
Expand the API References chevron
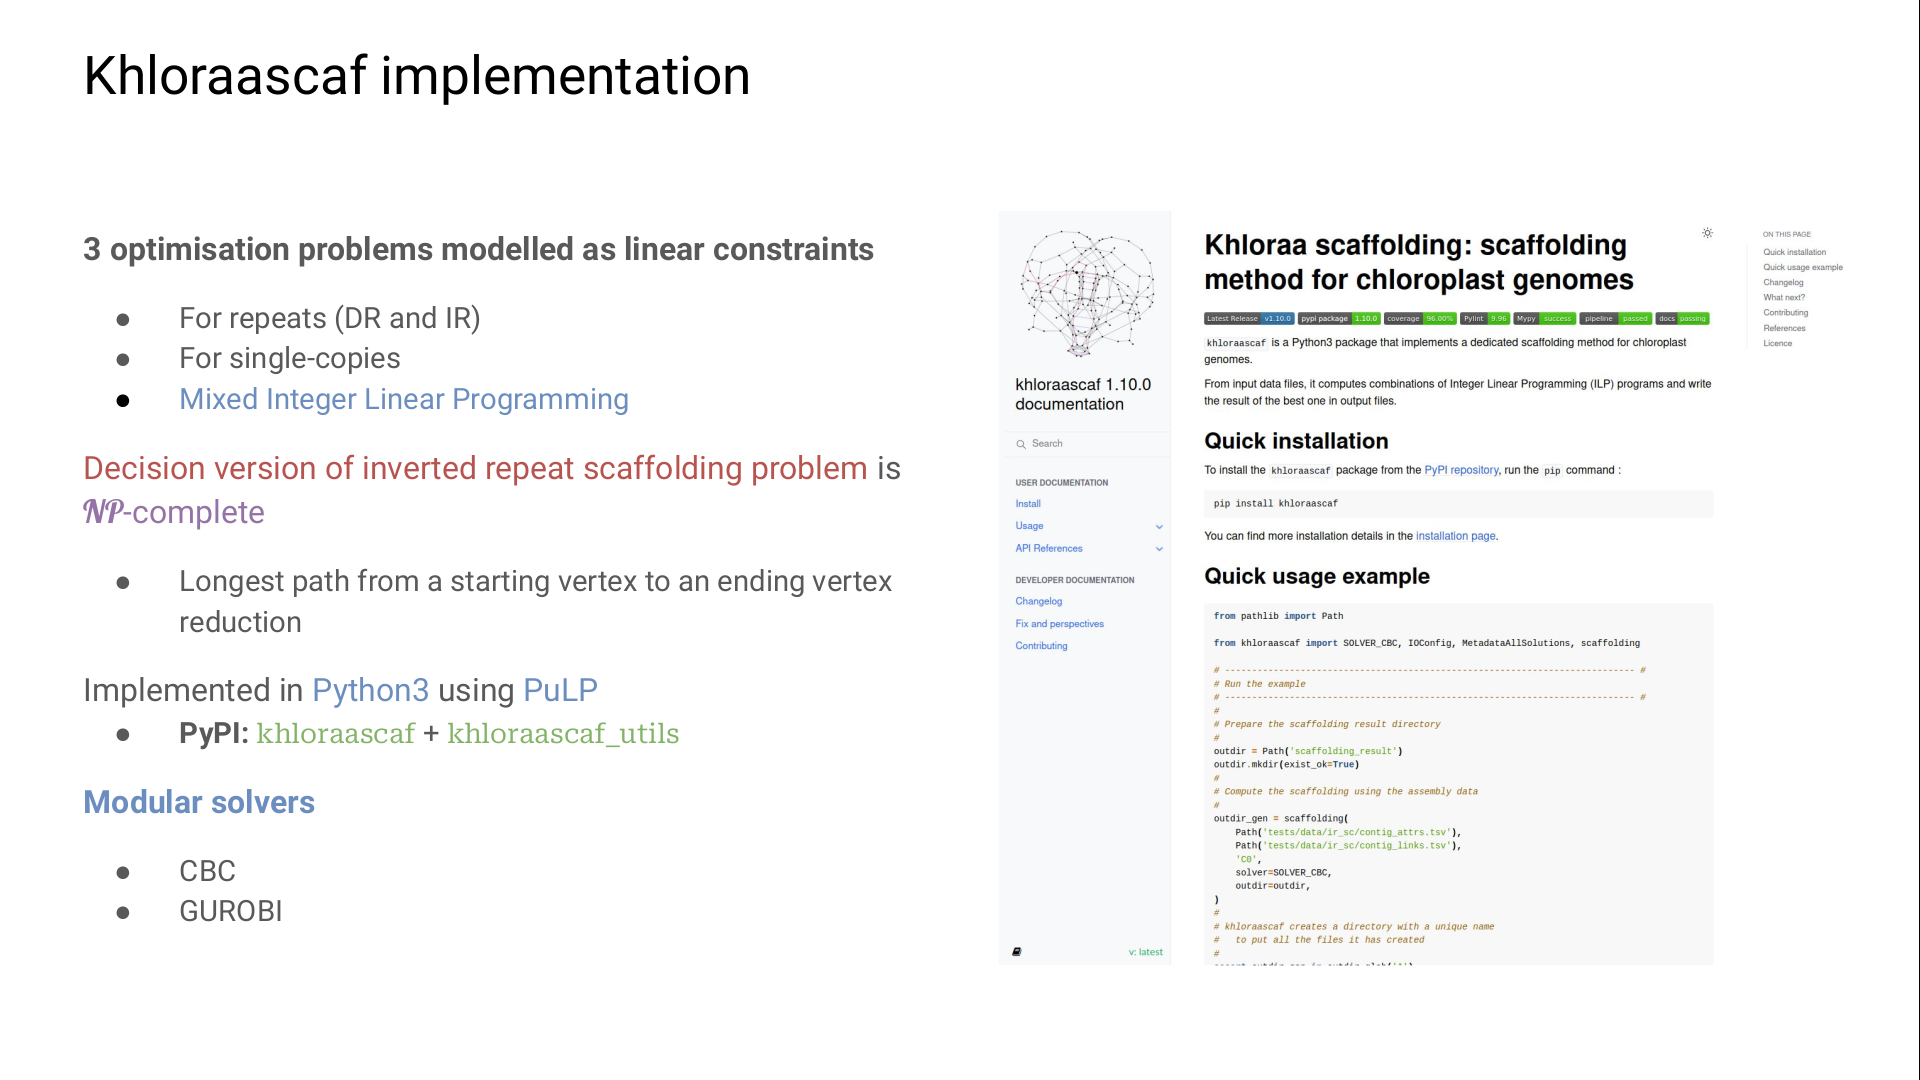1159,548
